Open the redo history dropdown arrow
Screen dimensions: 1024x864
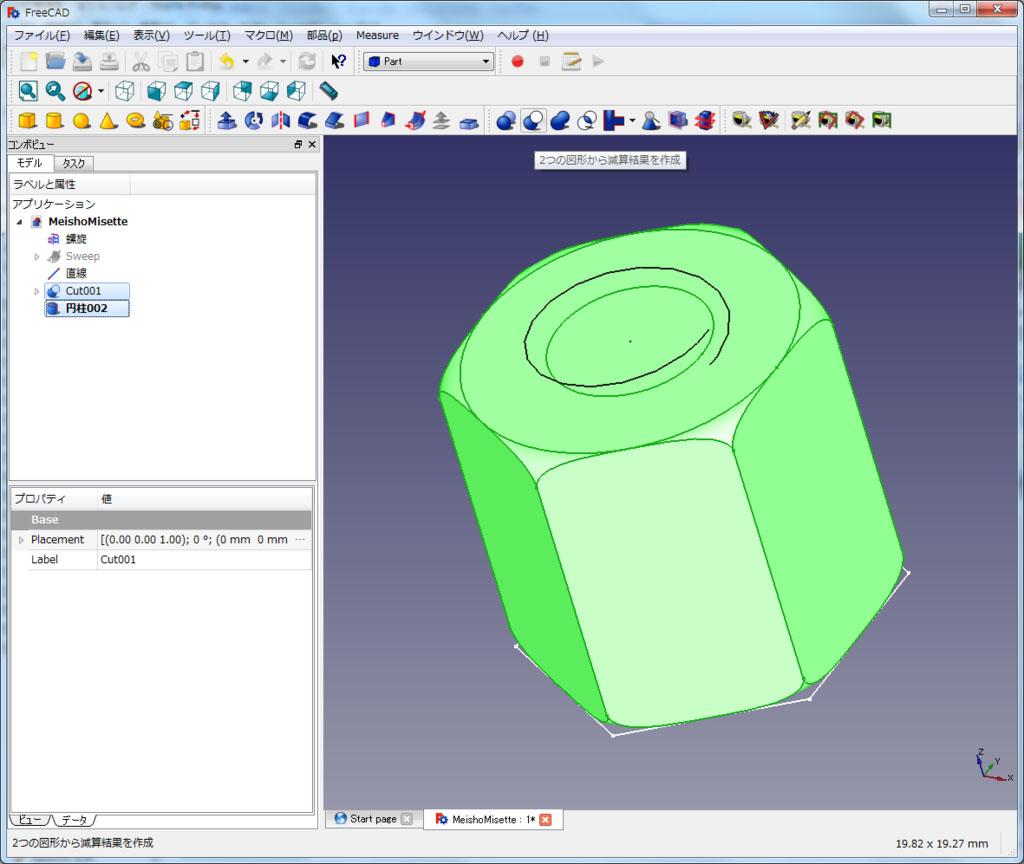coord(283,61)
